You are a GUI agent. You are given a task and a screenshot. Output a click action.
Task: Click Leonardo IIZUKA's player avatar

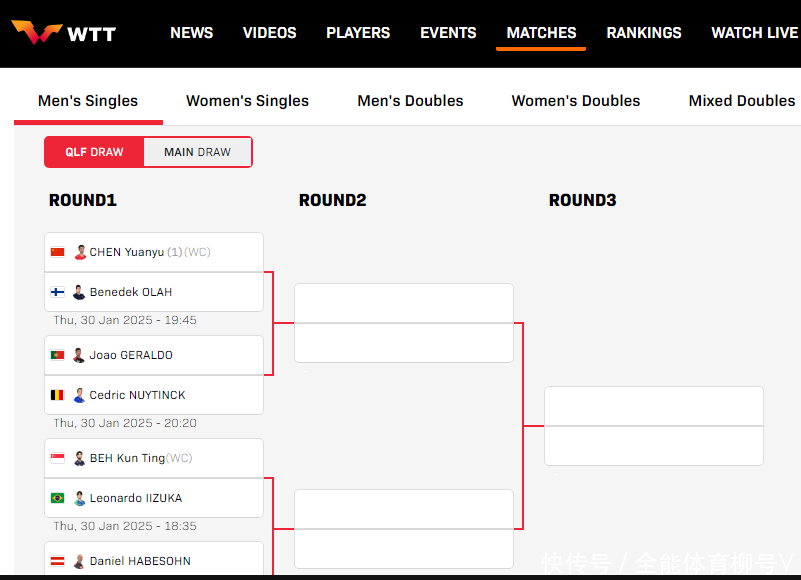(x=79, y=498)
